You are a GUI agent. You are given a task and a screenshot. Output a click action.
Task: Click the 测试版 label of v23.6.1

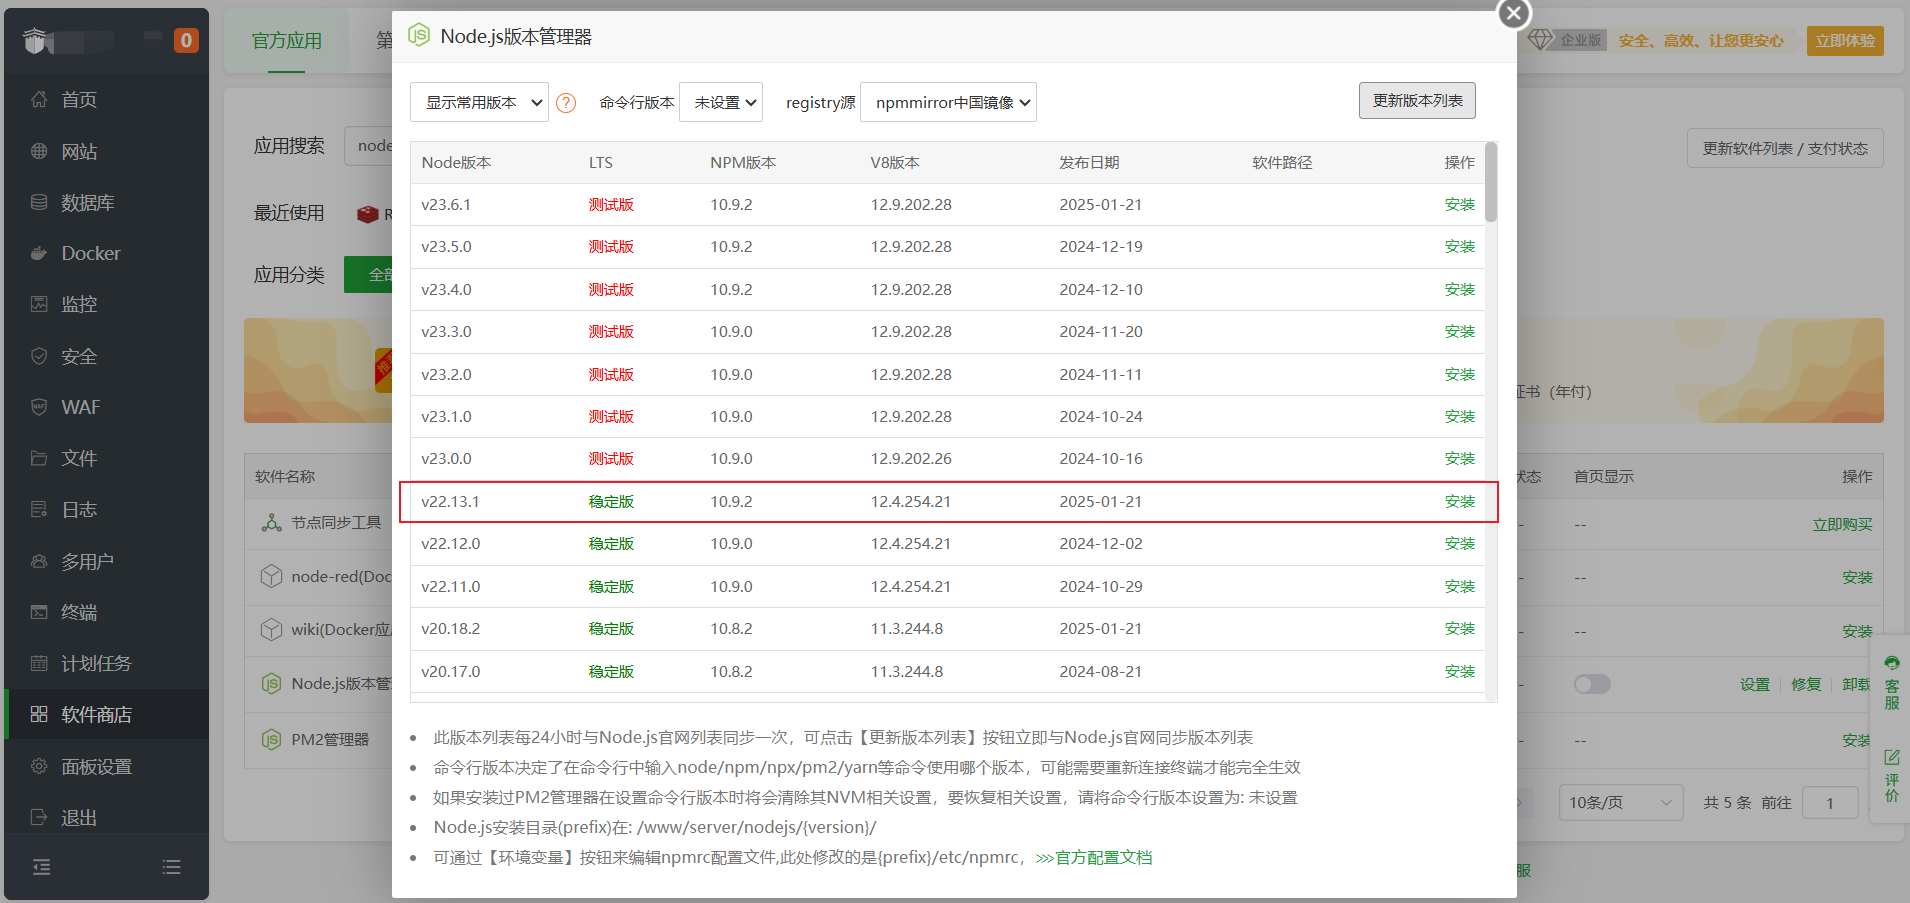coord(611,204)
